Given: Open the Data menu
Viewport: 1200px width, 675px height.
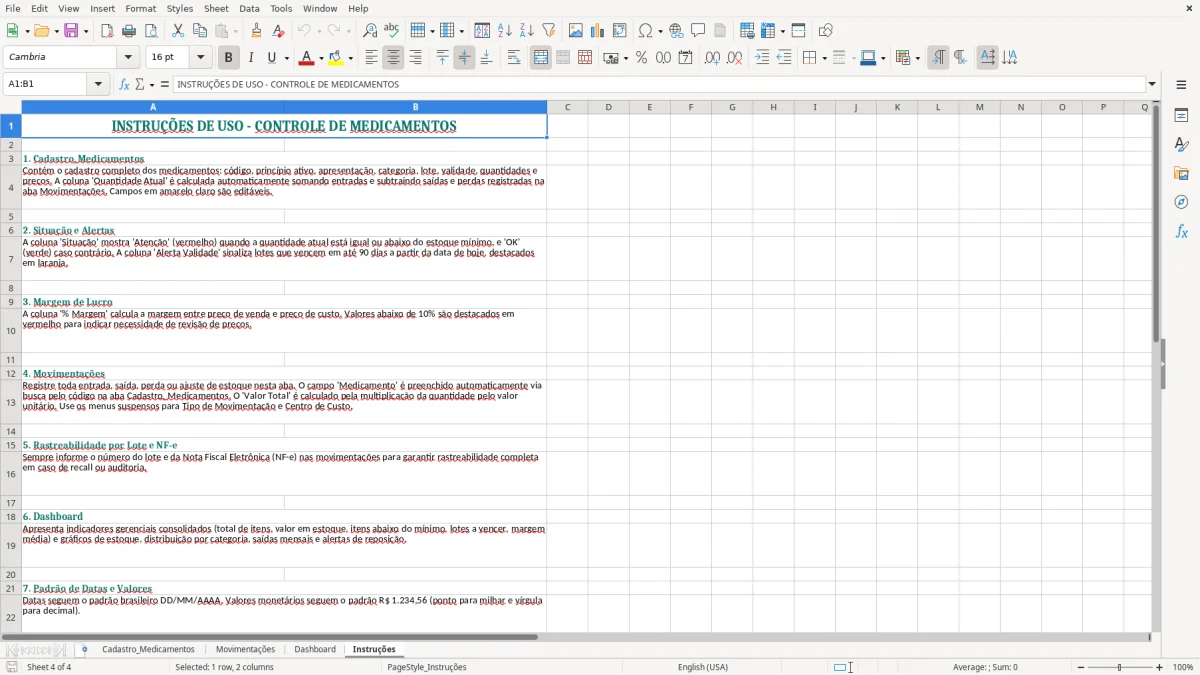Looking at the screenshot, I should (x=249, y=8).
